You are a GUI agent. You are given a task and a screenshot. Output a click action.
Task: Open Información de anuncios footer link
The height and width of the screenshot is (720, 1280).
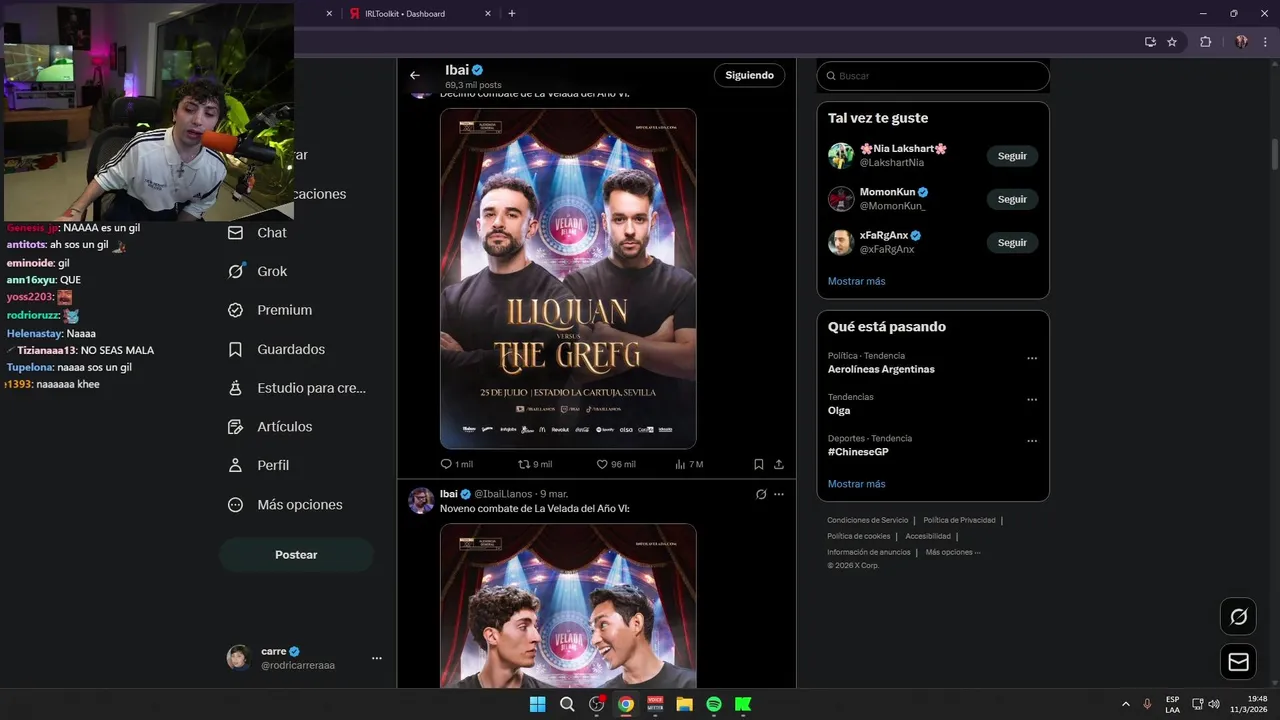868,552
